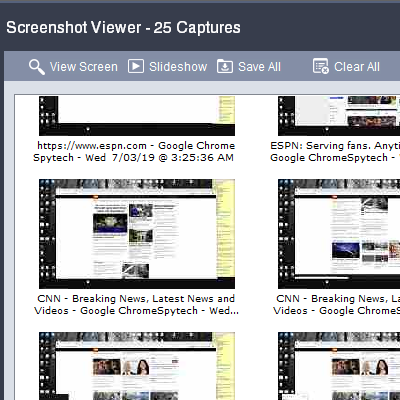
Task: Click the Screenshot Viewer - 25 Captures title
Action: coord(123,28)
